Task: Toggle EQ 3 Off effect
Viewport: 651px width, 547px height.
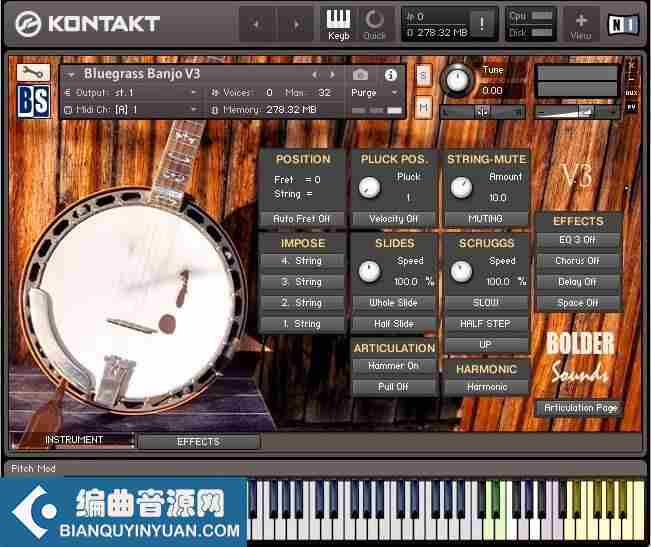Action: coord(578,240)
